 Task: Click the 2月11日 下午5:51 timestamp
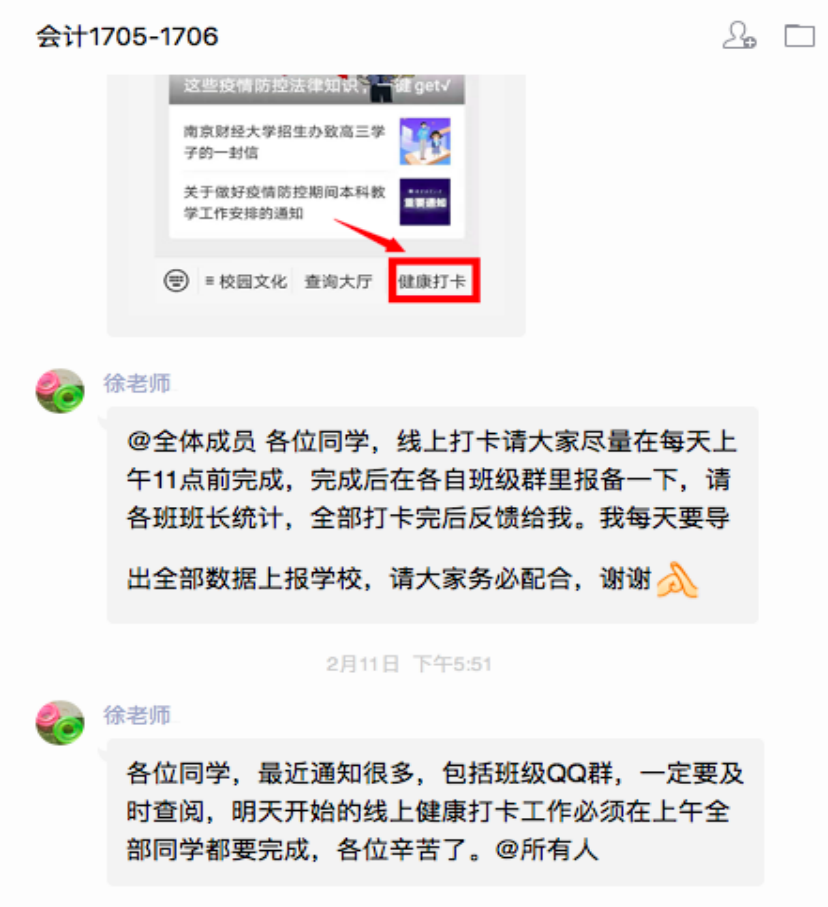pos(409,663)
